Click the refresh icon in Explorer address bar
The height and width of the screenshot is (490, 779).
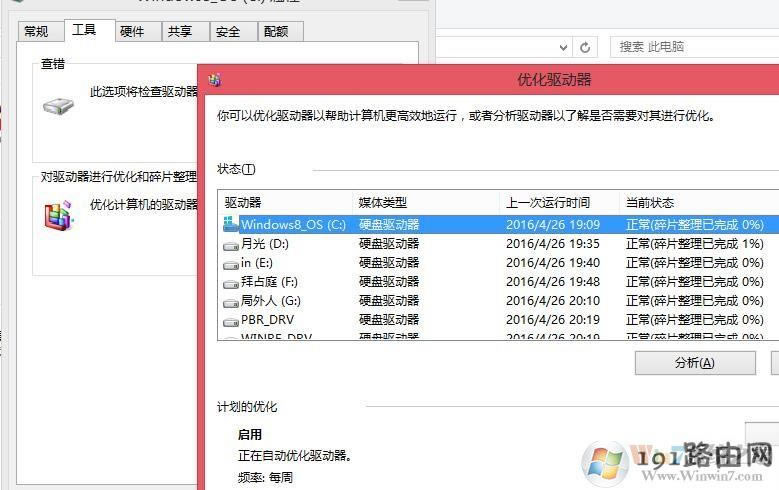tap(585, 47)
